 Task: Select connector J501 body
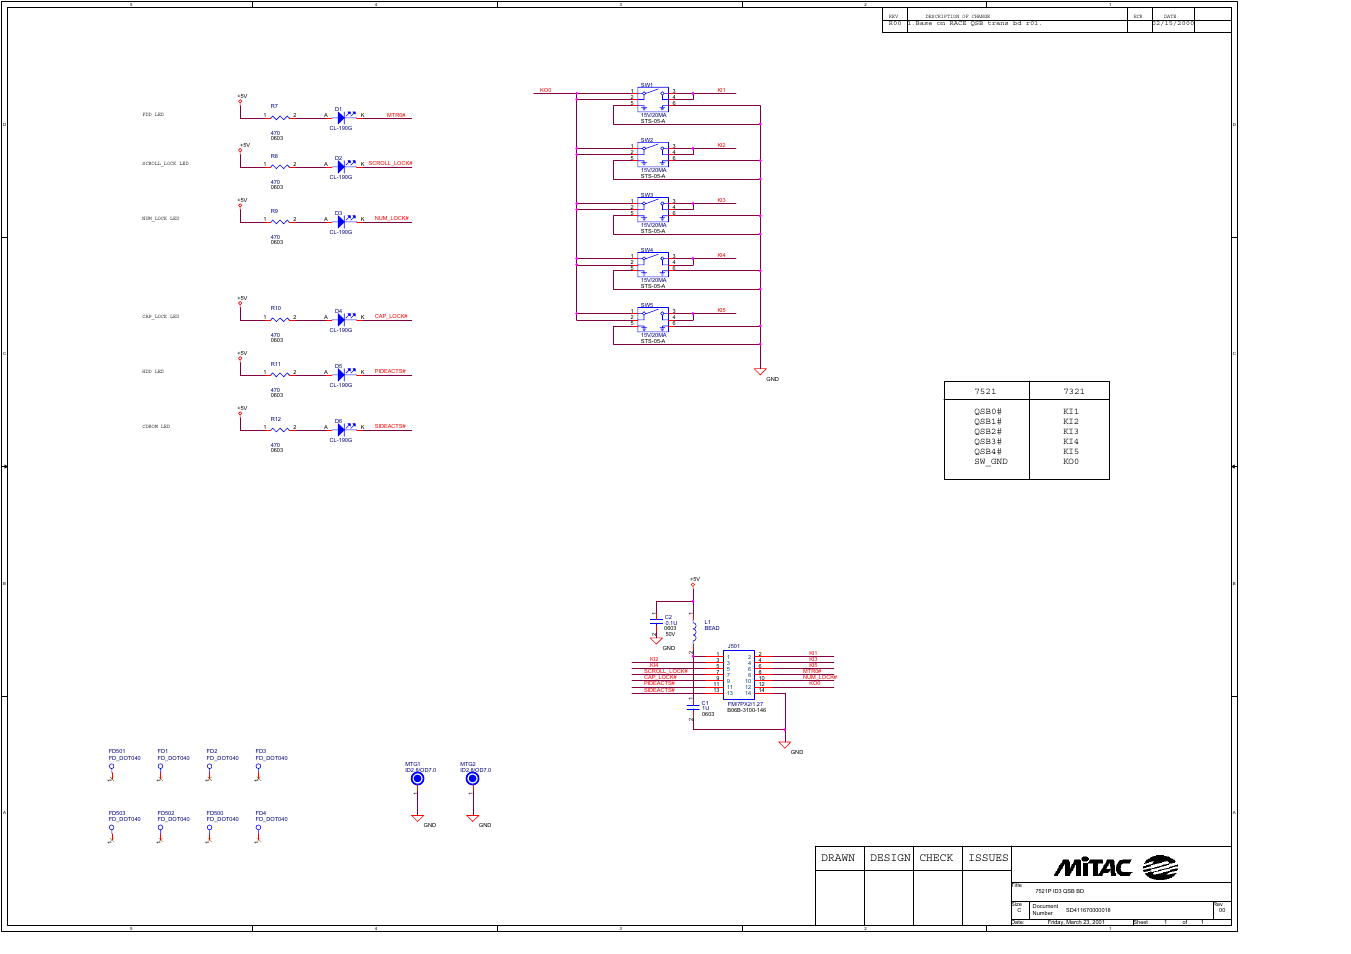[x=739, y=674]
